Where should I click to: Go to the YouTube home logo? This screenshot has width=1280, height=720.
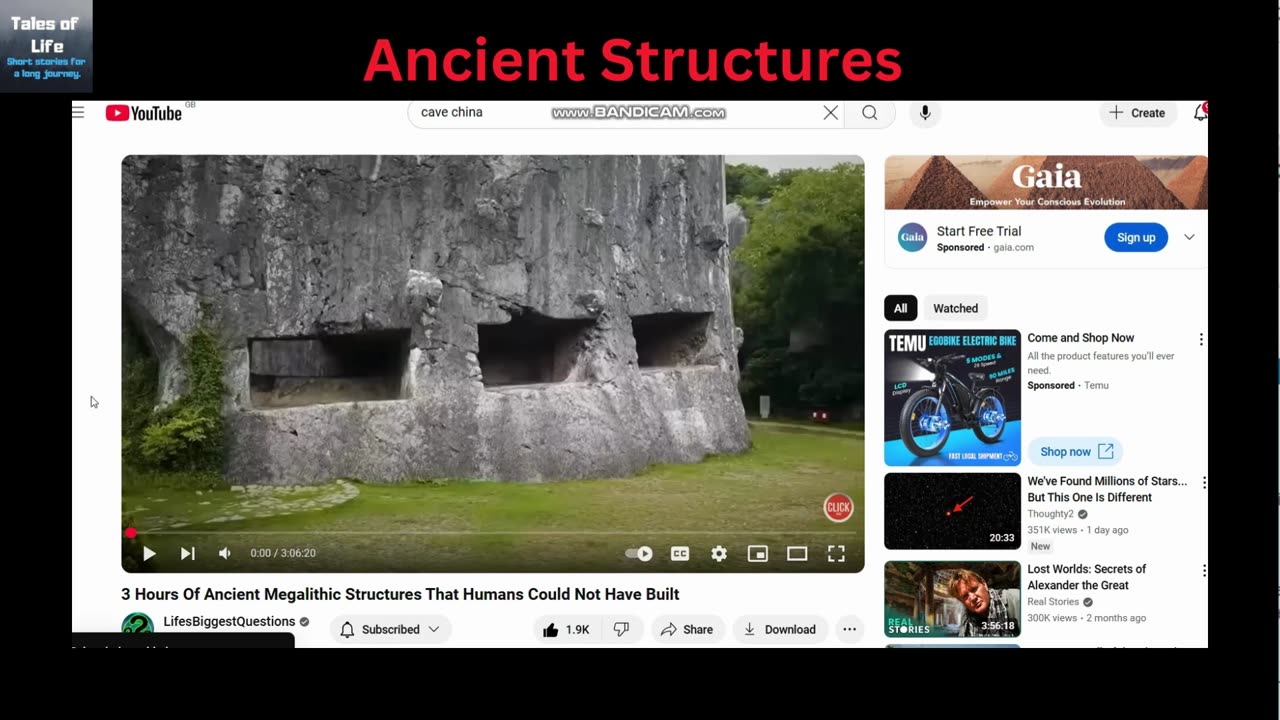point(145,113)
